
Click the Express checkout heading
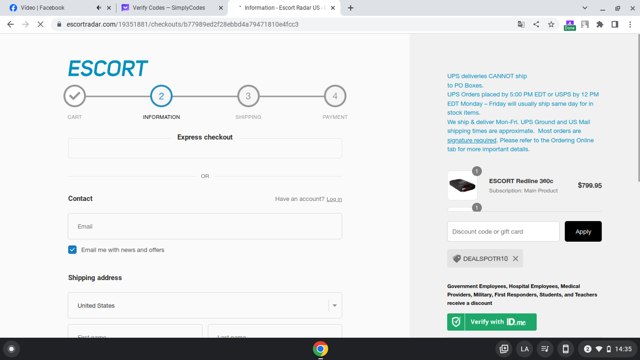pyautogui.click(x=205, y=137)
